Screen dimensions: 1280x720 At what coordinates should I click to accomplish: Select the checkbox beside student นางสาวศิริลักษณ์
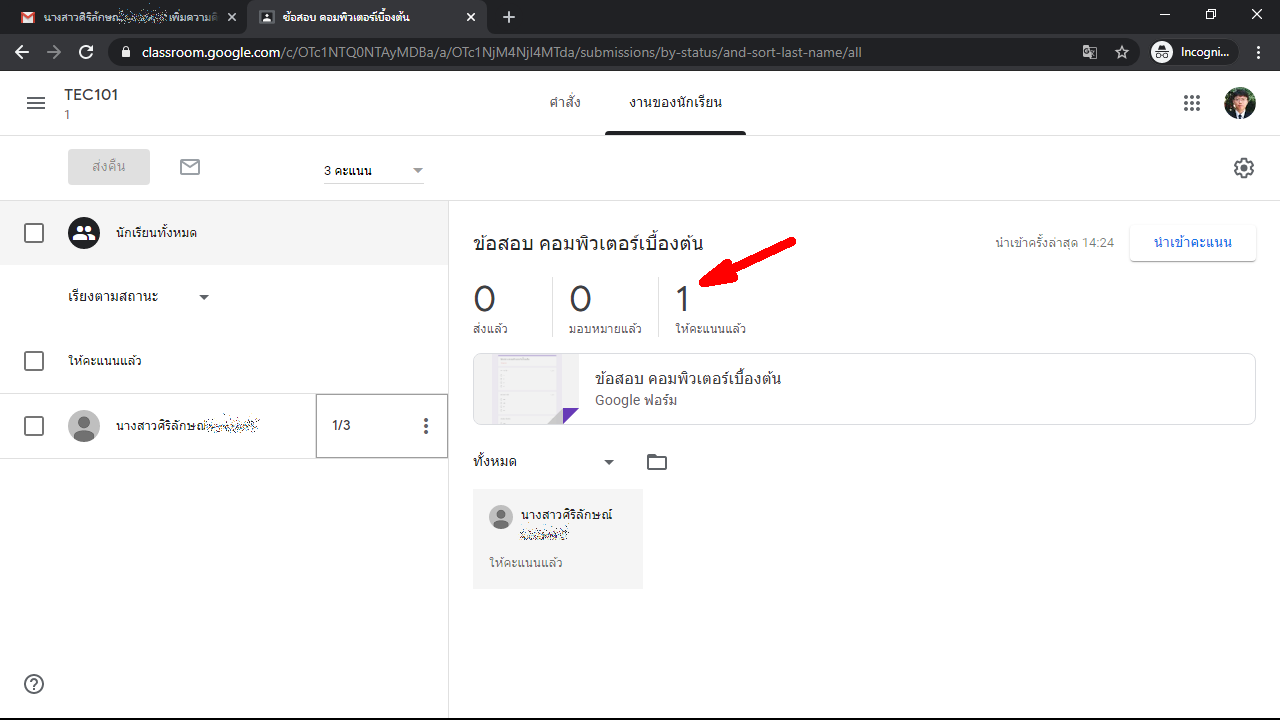(34, 426)
